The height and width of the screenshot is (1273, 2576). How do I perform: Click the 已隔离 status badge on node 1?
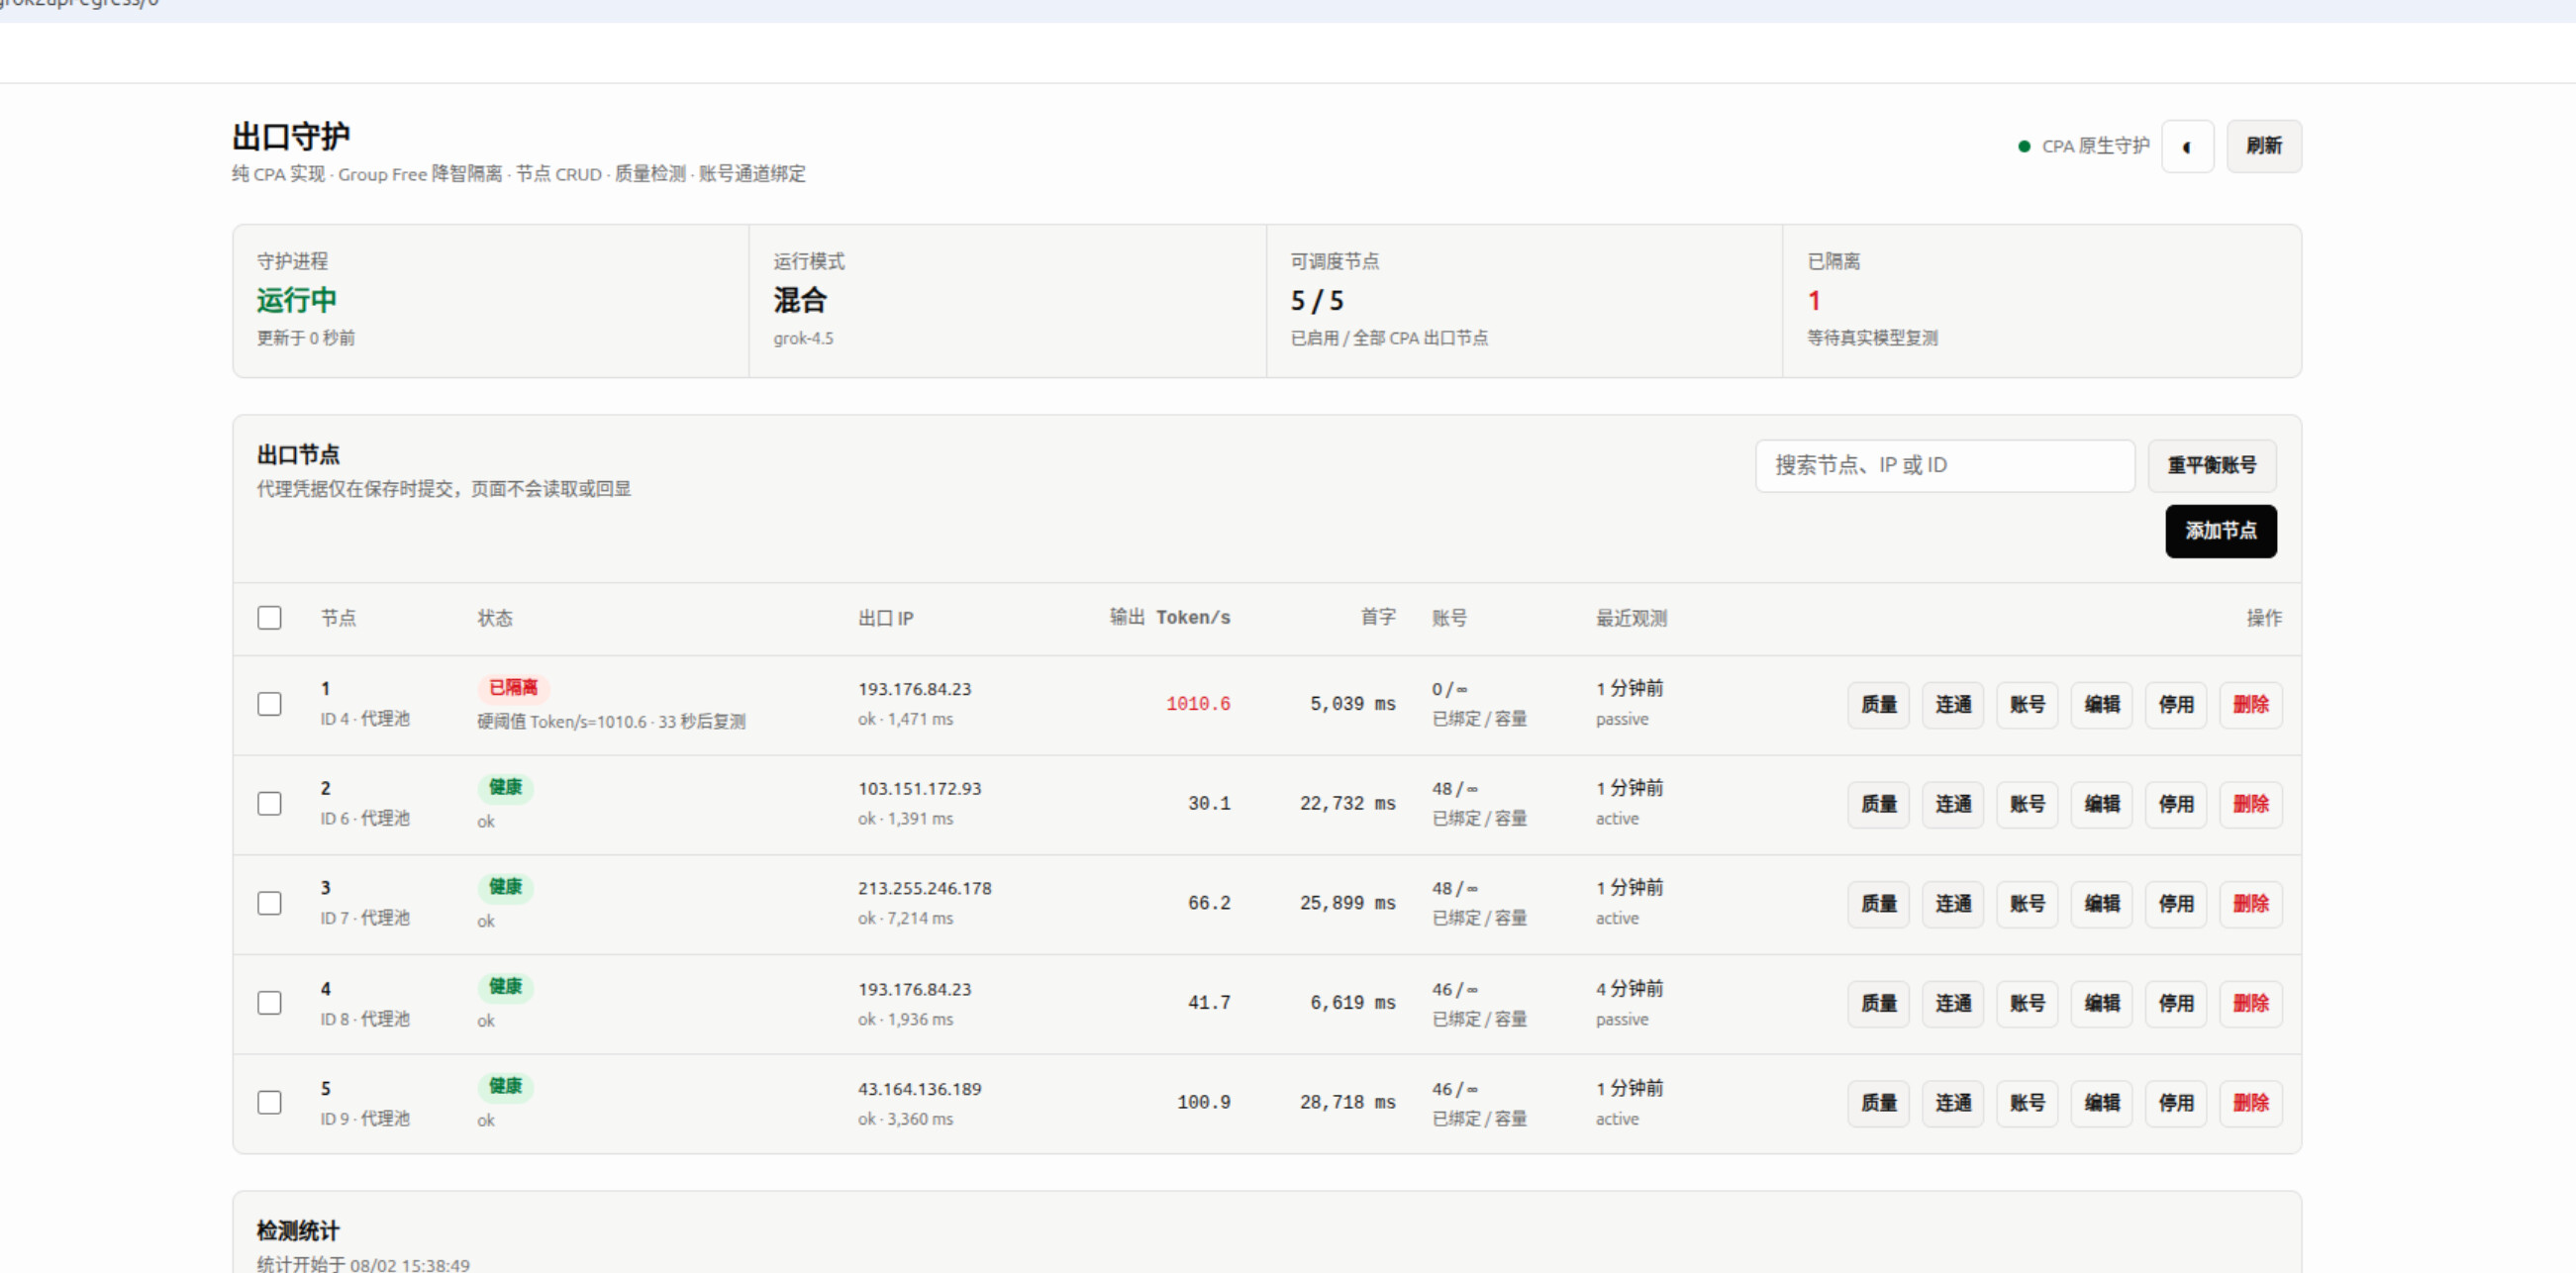[513, 688]
